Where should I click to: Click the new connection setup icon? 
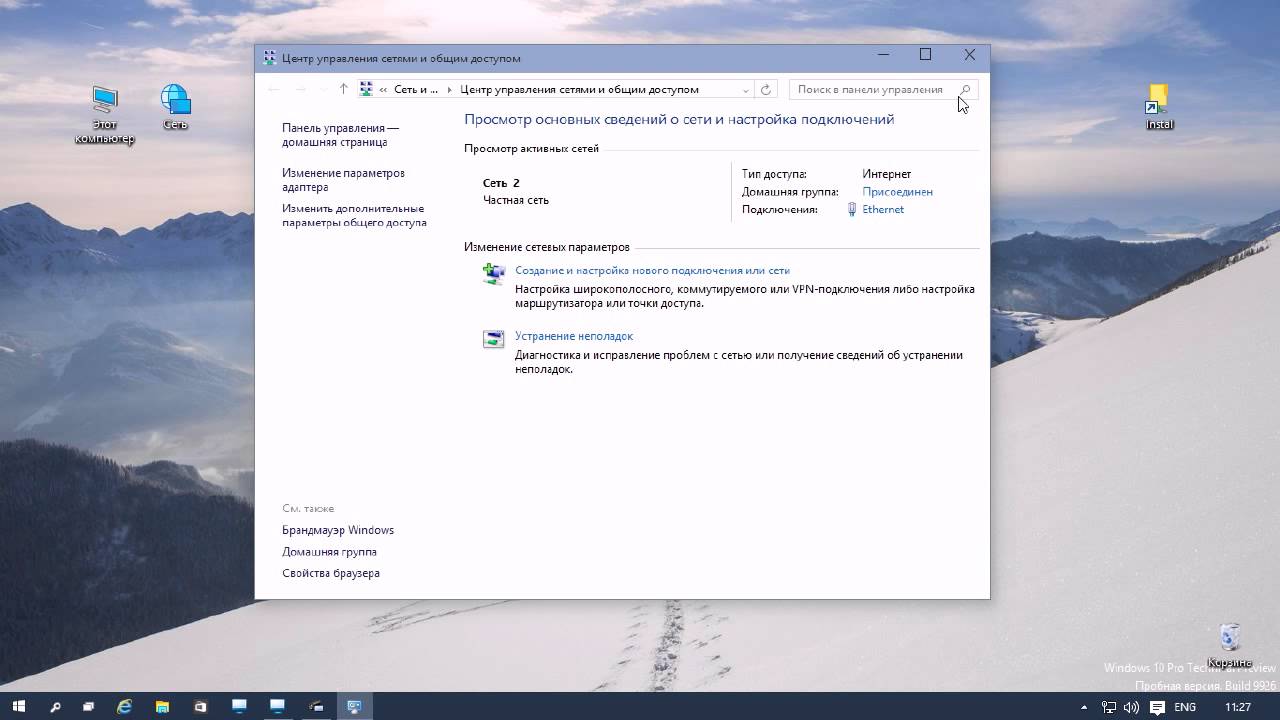494,274
